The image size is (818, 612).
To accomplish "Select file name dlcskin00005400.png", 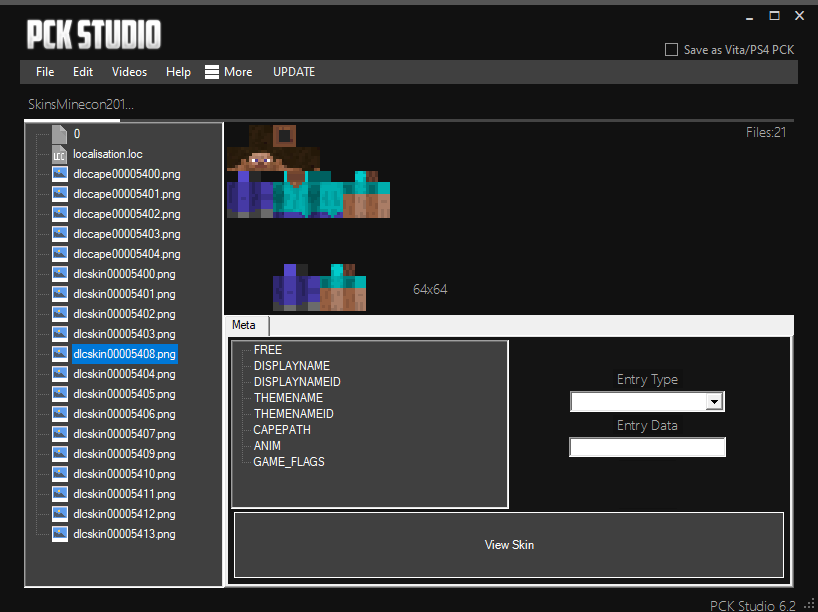I will click(x=124, y=274).
